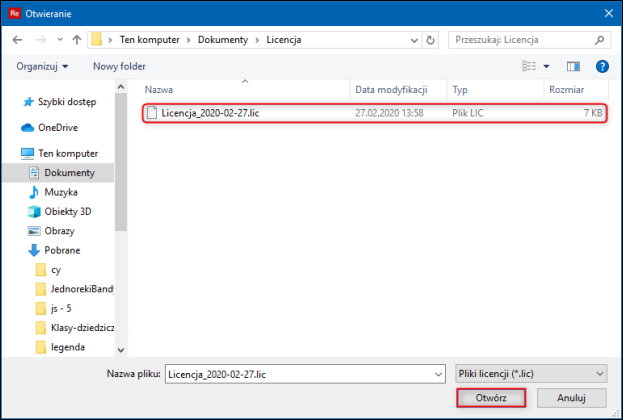Open help with the question mark icon

(602, 66)
